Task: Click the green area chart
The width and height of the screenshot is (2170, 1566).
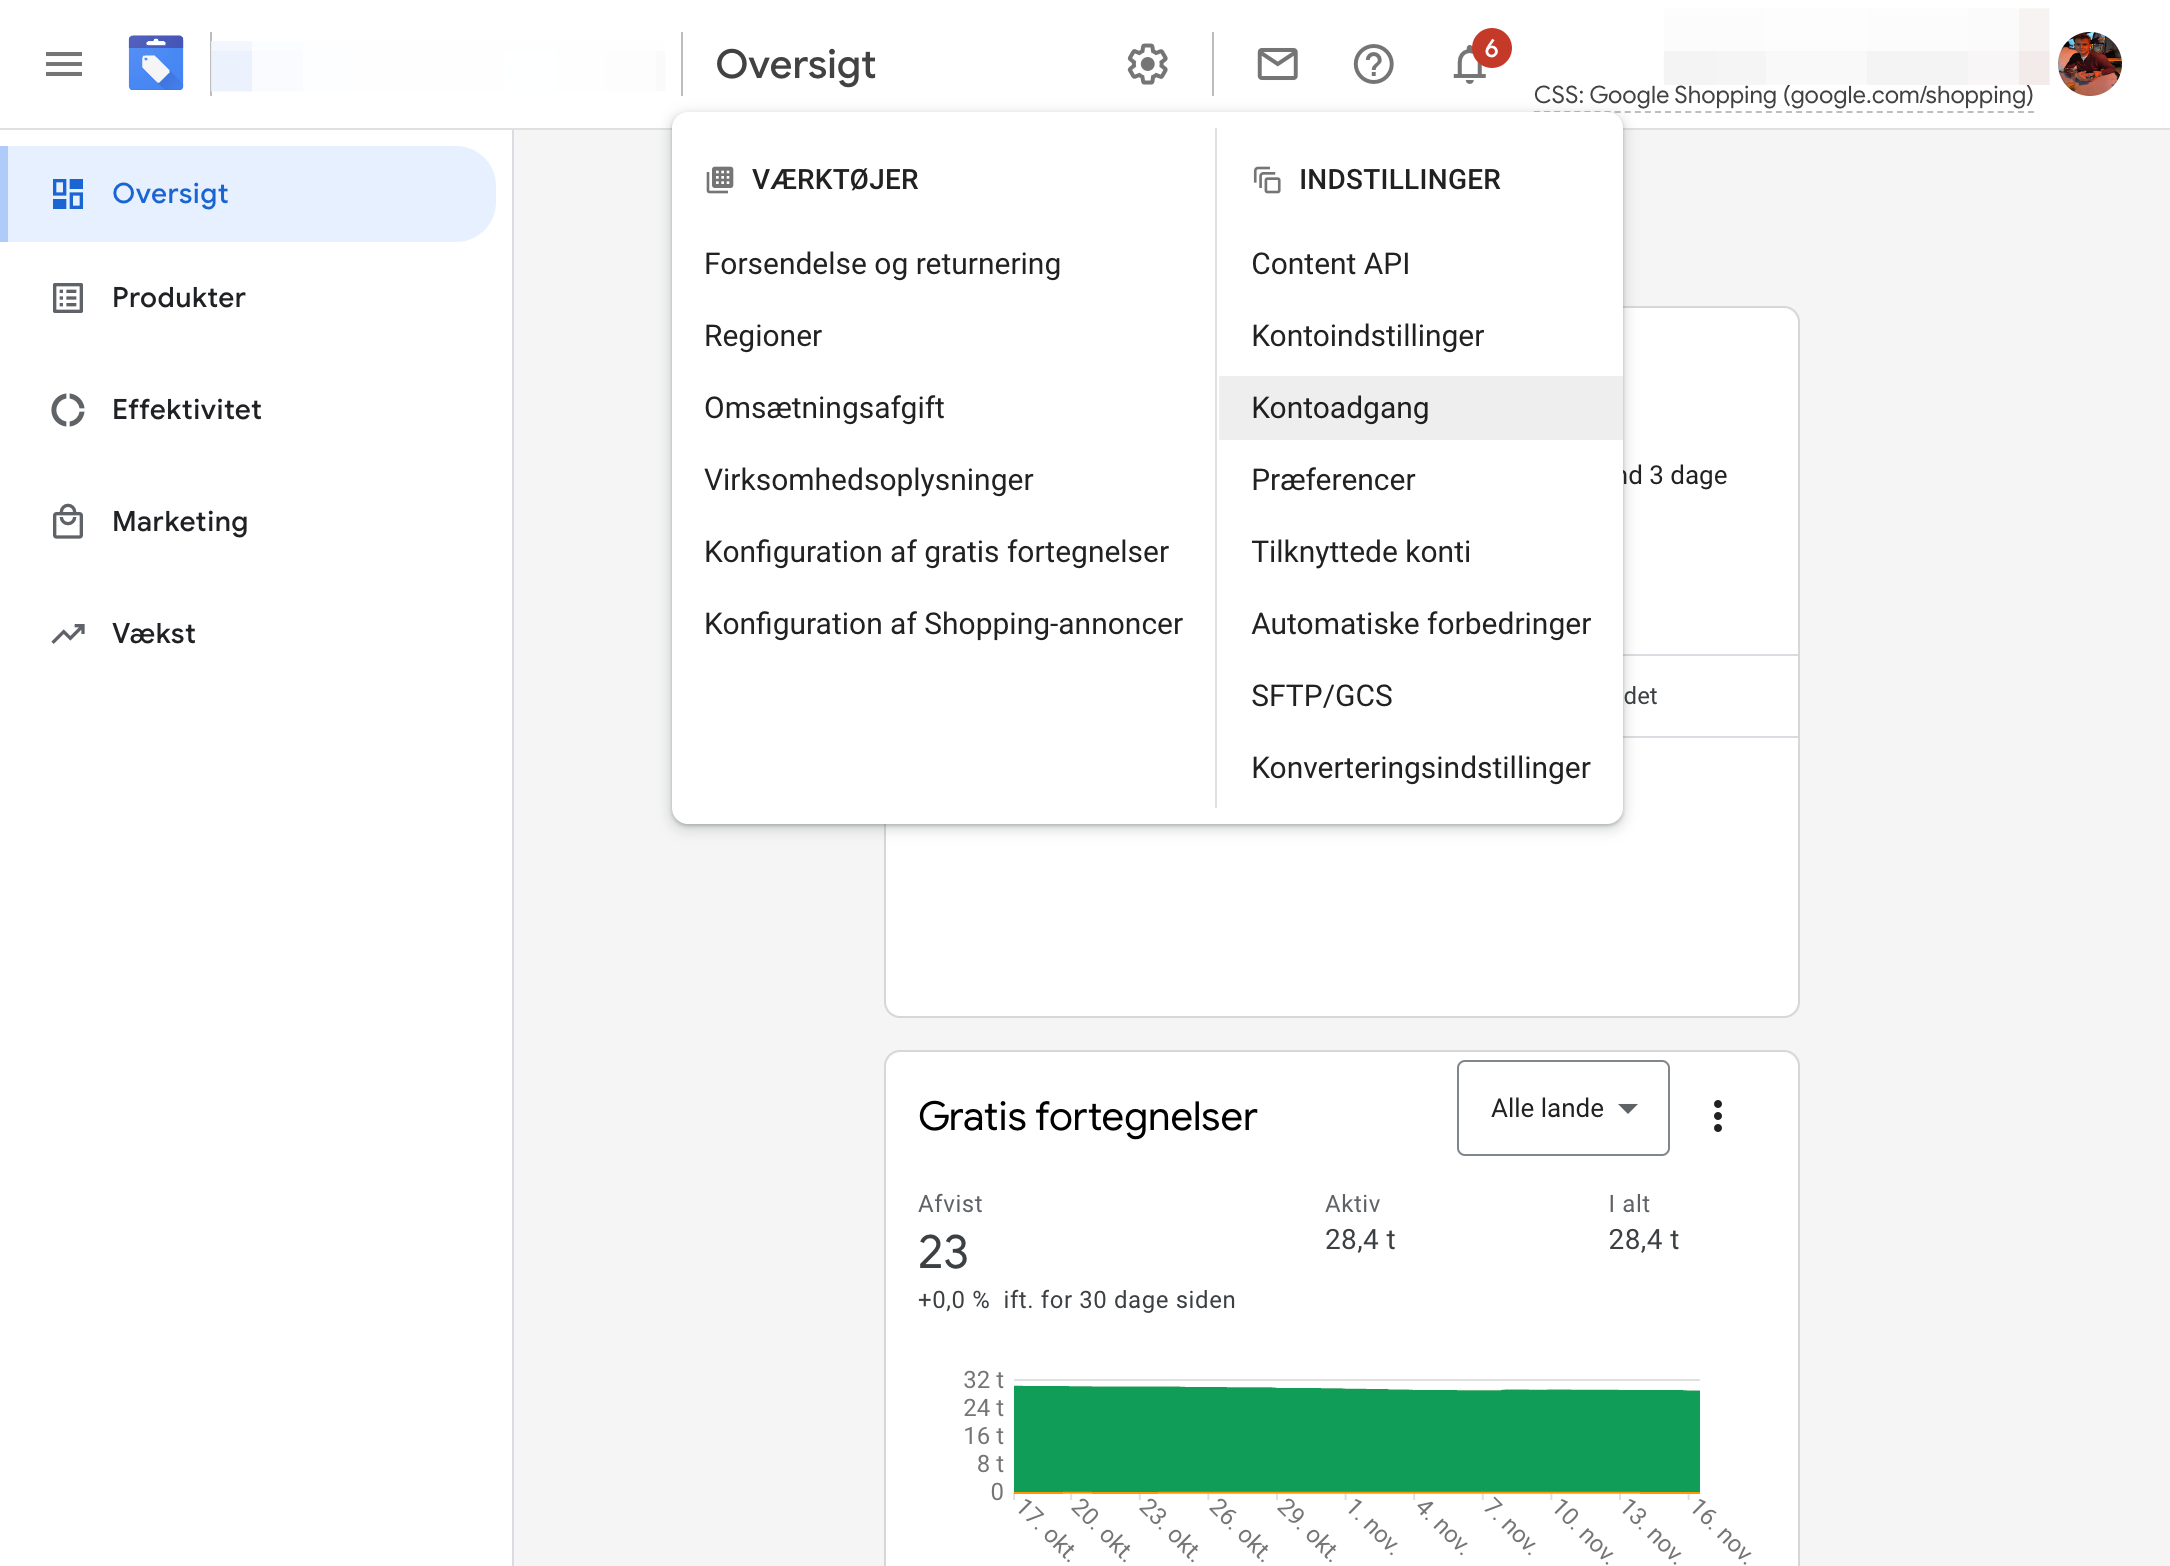Action: point(1357,1439)
